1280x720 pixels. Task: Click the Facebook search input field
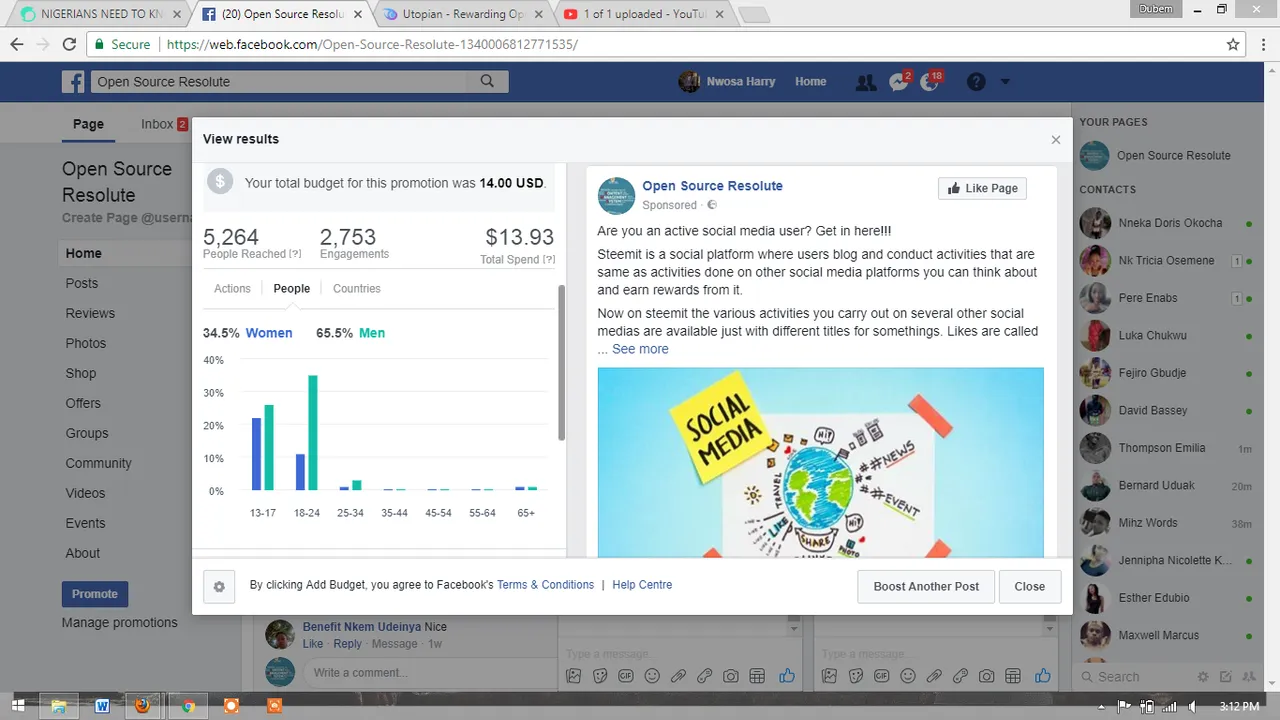click(x=279, y=82)
